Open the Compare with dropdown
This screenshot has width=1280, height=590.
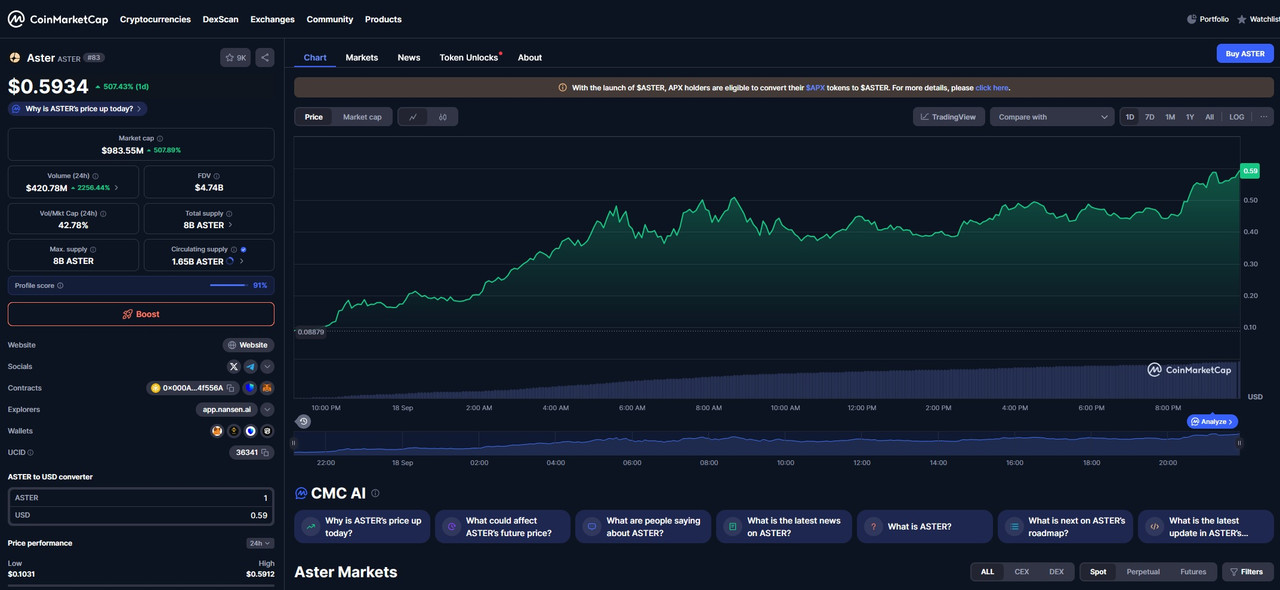(x=1052, y=117)
